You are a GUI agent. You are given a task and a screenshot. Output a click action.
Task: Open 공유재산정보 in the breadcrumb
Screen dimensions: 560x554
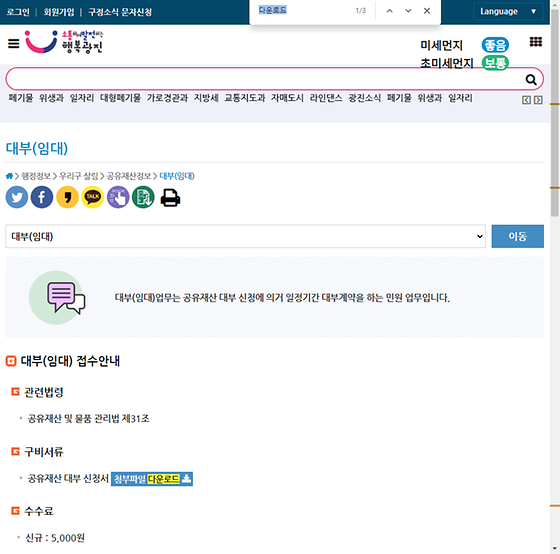click(129, 176)
